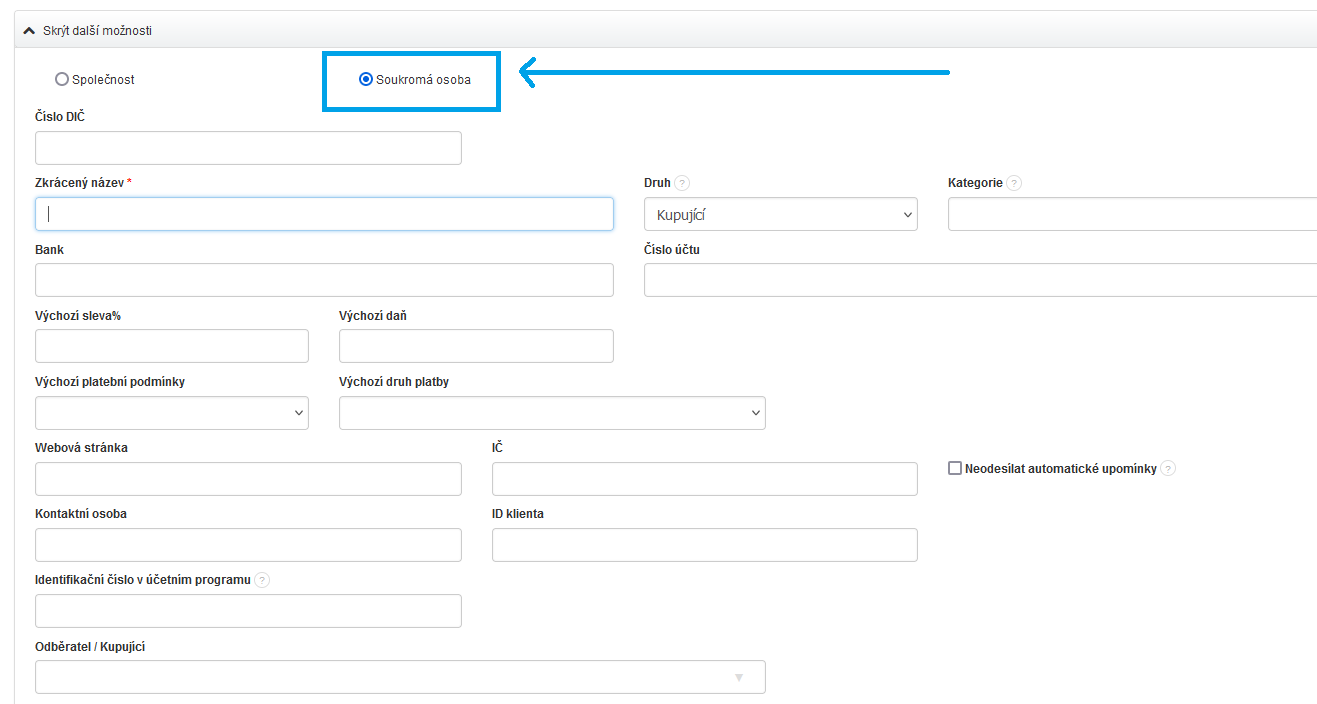
Task: Select the Společnost radio button
Action: pyautogui.click(x=62, y=79)
